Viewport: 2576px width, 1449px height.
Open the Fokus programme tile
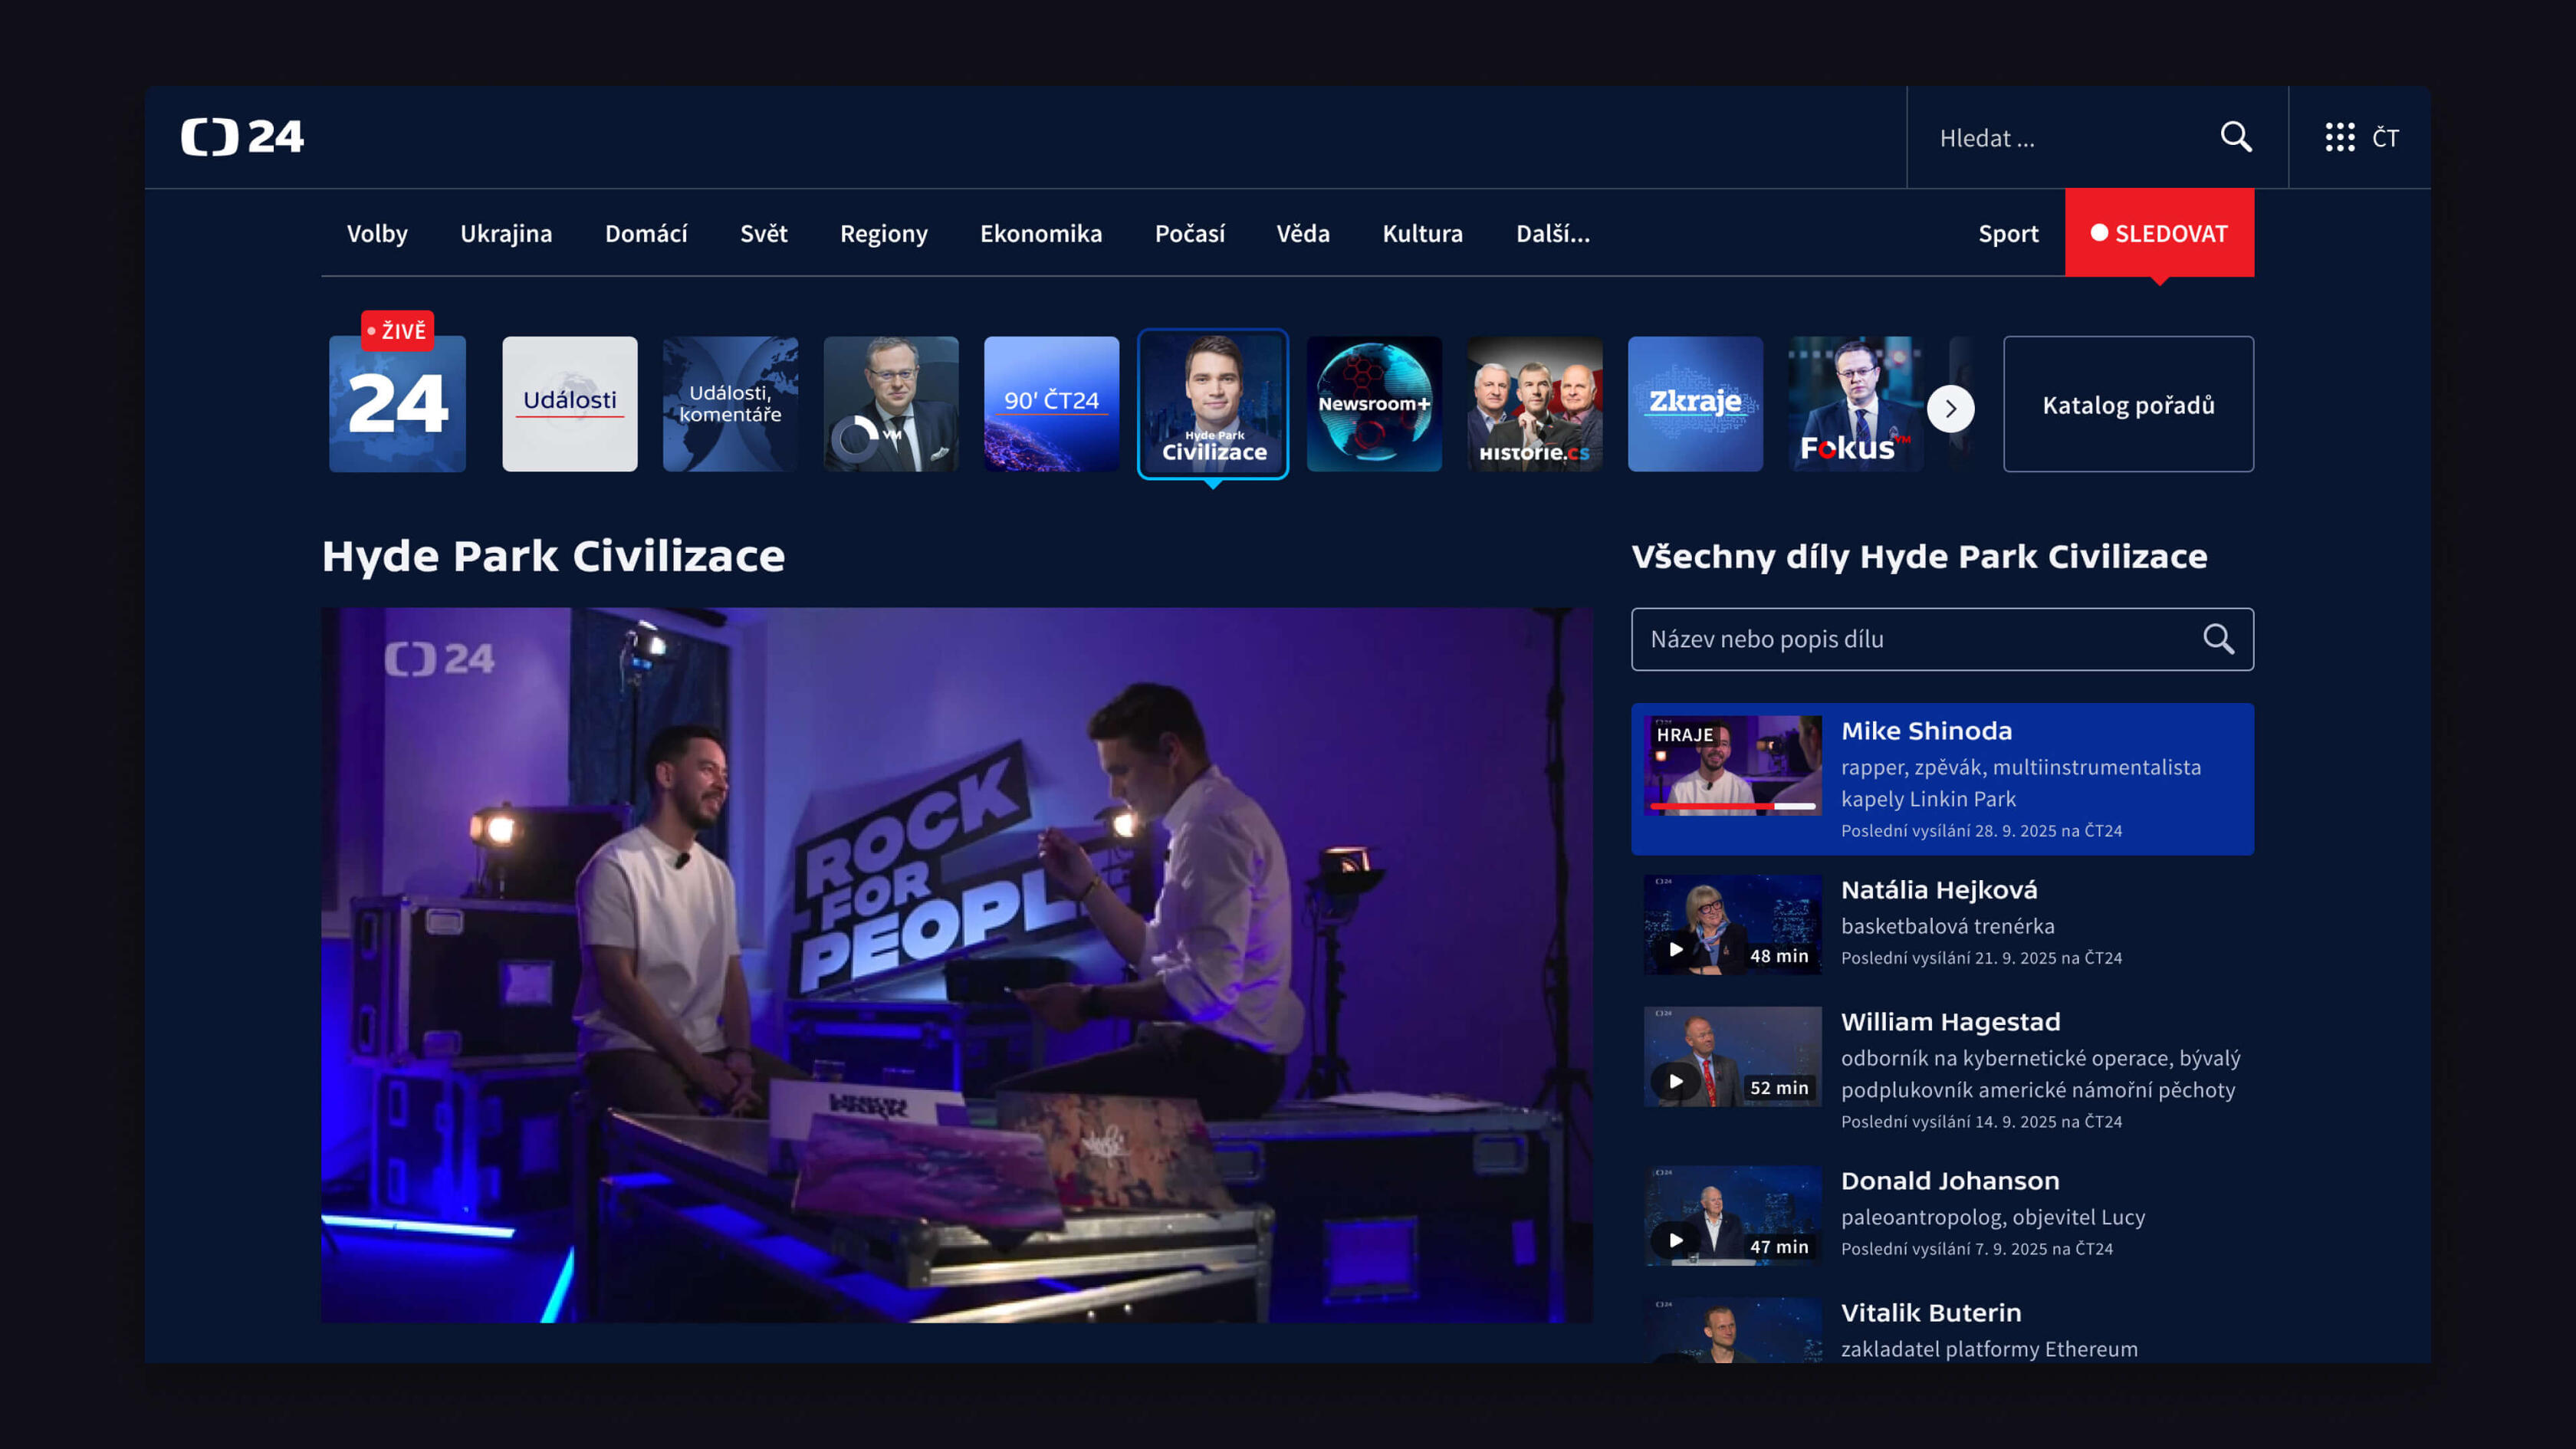pos(1855,404)
